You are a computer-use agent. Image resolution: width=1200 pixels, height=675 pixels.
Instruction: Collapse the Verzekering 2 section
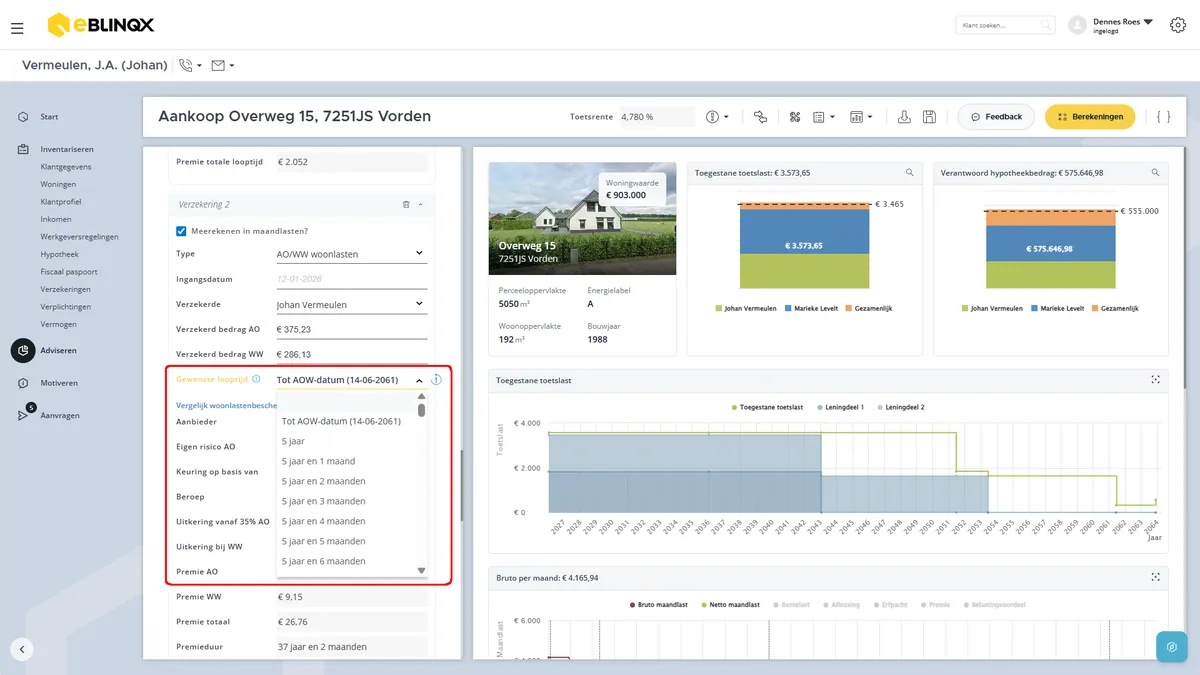[x=420, y=204]
